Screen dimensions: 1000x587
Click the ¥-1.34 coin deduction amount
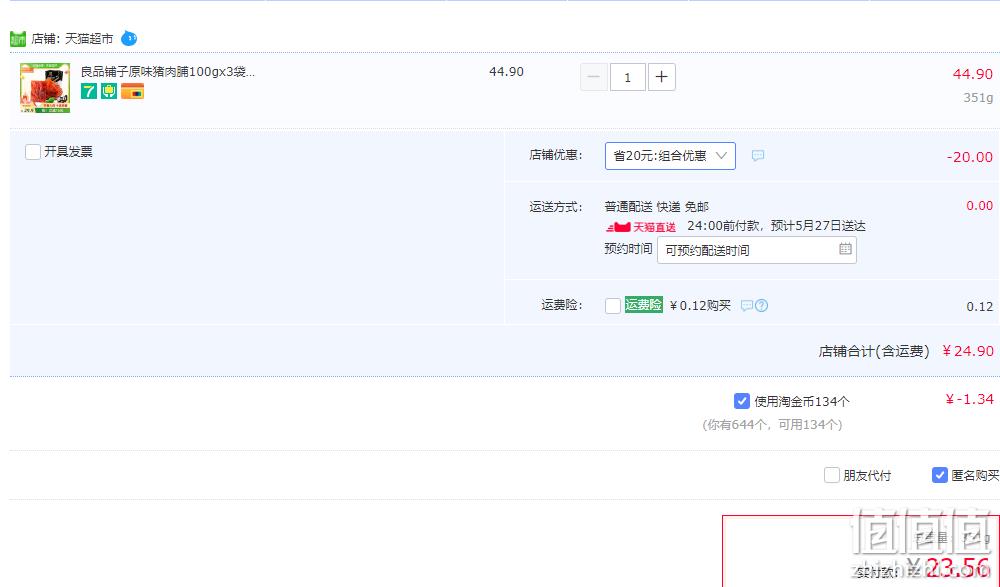coord(969,399)
